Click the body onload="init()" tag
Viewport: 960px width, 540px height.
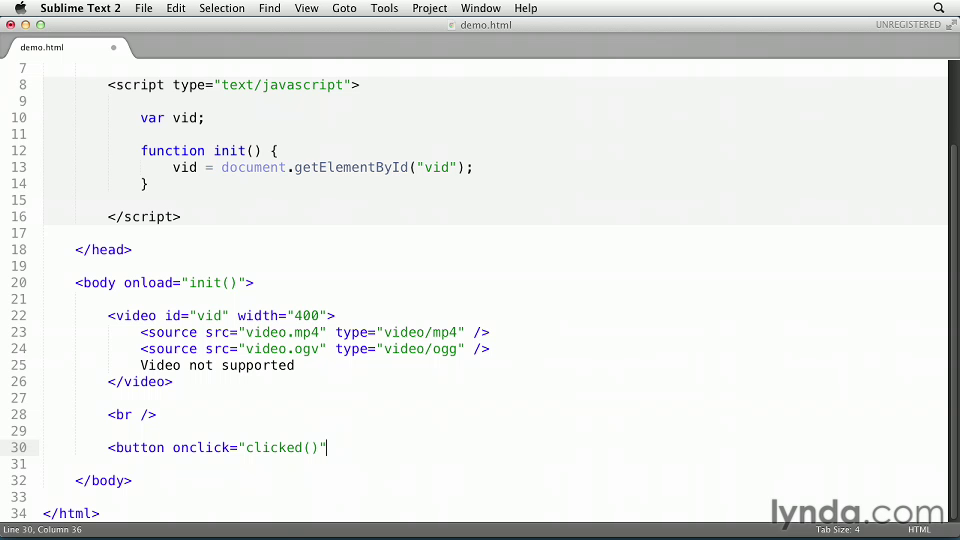(164, 283)
